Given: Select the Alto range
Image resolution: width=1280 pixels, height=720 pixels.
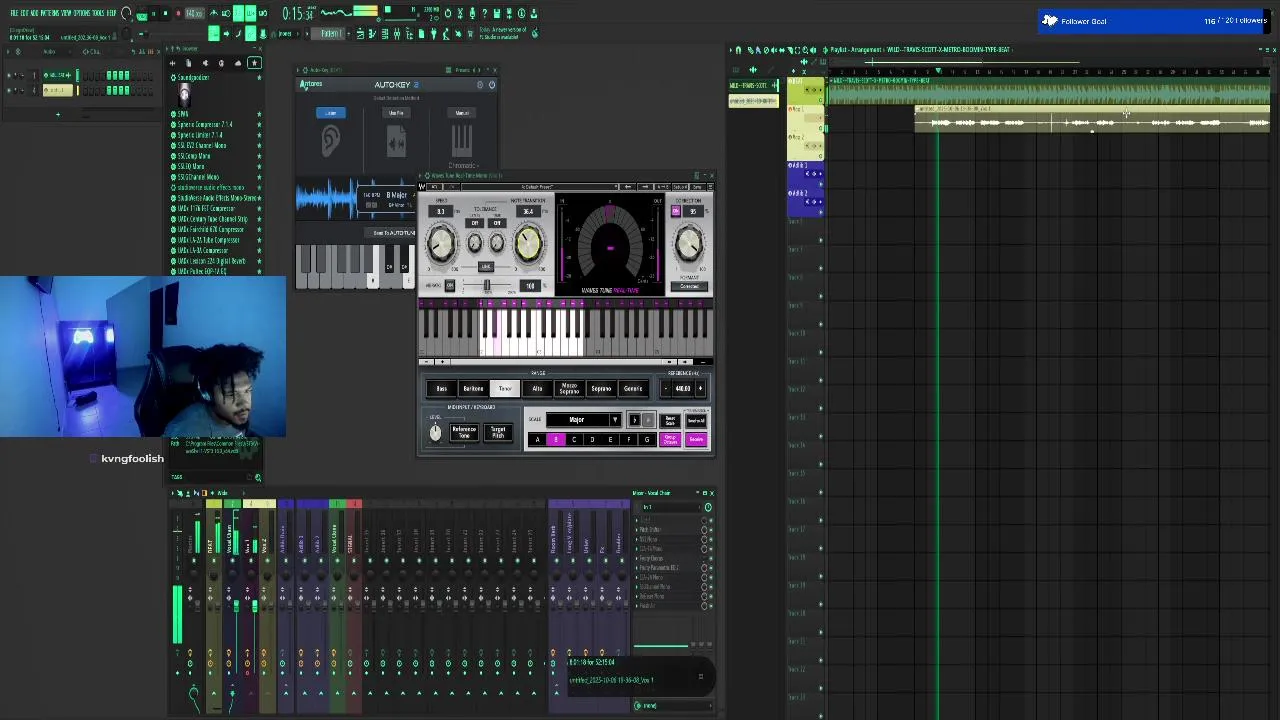Looking at the screenshot, I should pyautogui.click(x=537, y=388).
